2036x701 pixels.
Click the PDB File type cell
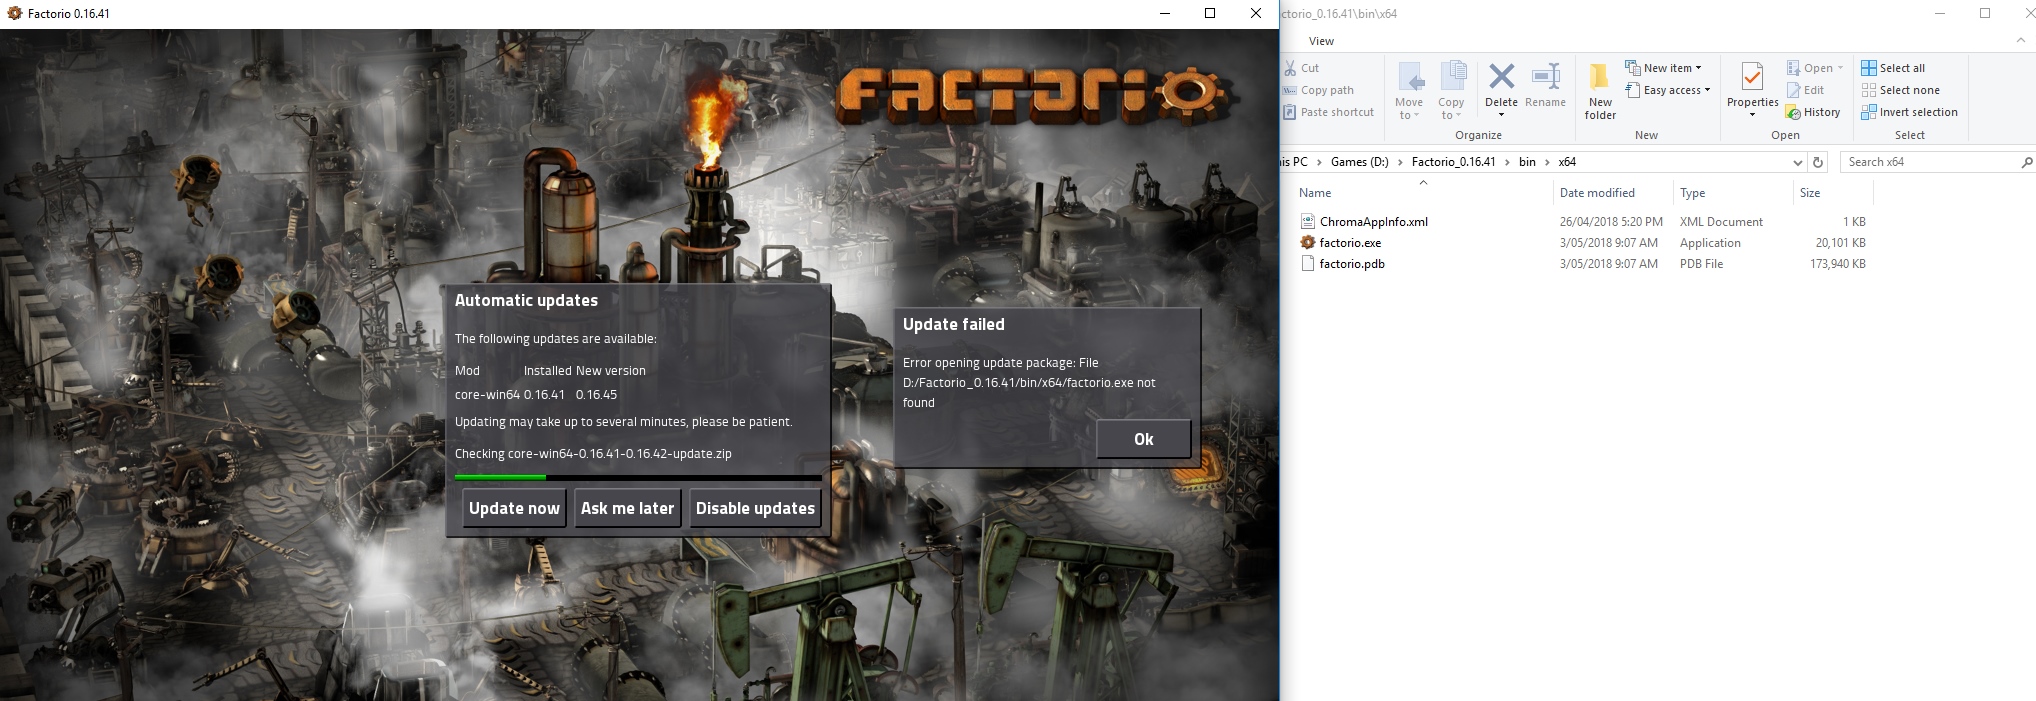point(1701,264)
